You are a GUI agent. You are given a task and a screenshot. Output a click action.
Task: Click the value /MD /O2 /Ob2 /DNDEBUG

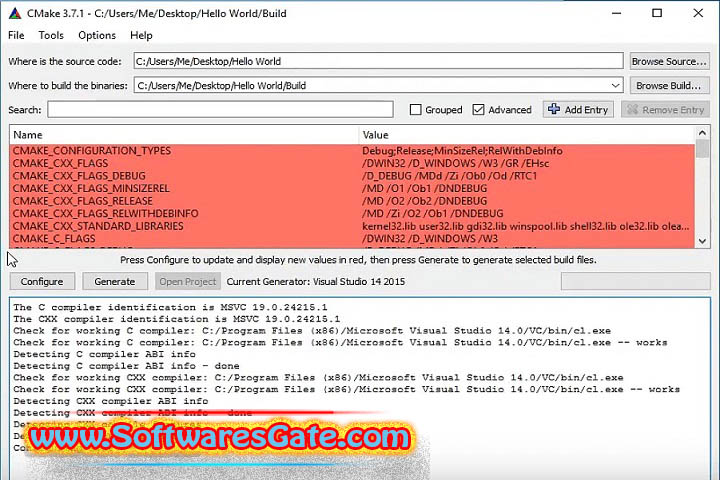click(x=425, y=201)
